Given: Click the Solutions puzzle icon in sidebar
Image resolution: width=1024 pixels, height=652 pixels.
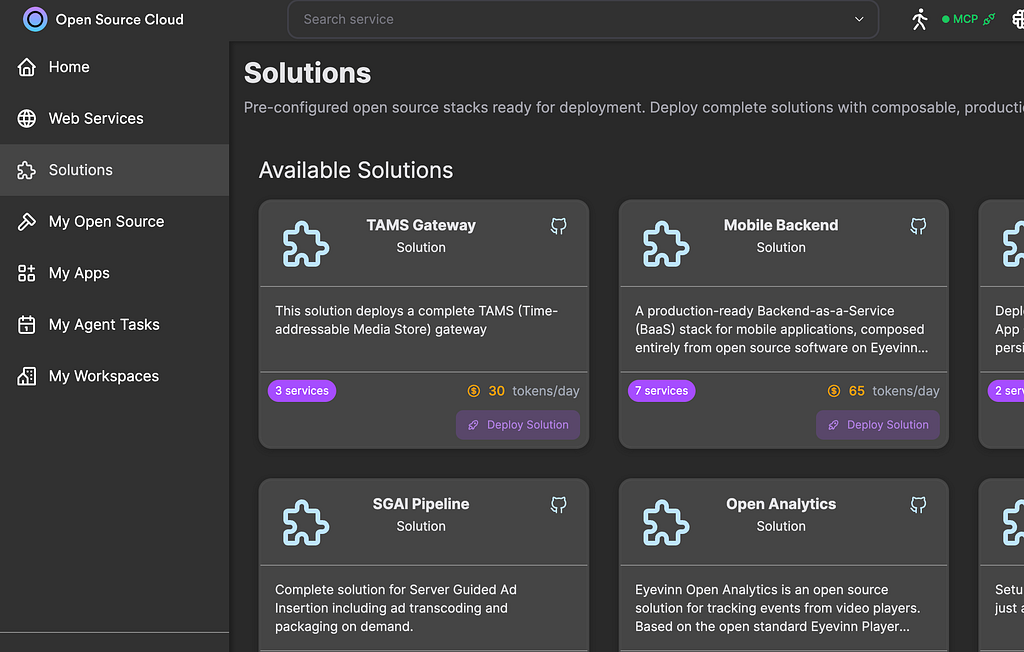Looking at the screenshot, I should (27, 170).
